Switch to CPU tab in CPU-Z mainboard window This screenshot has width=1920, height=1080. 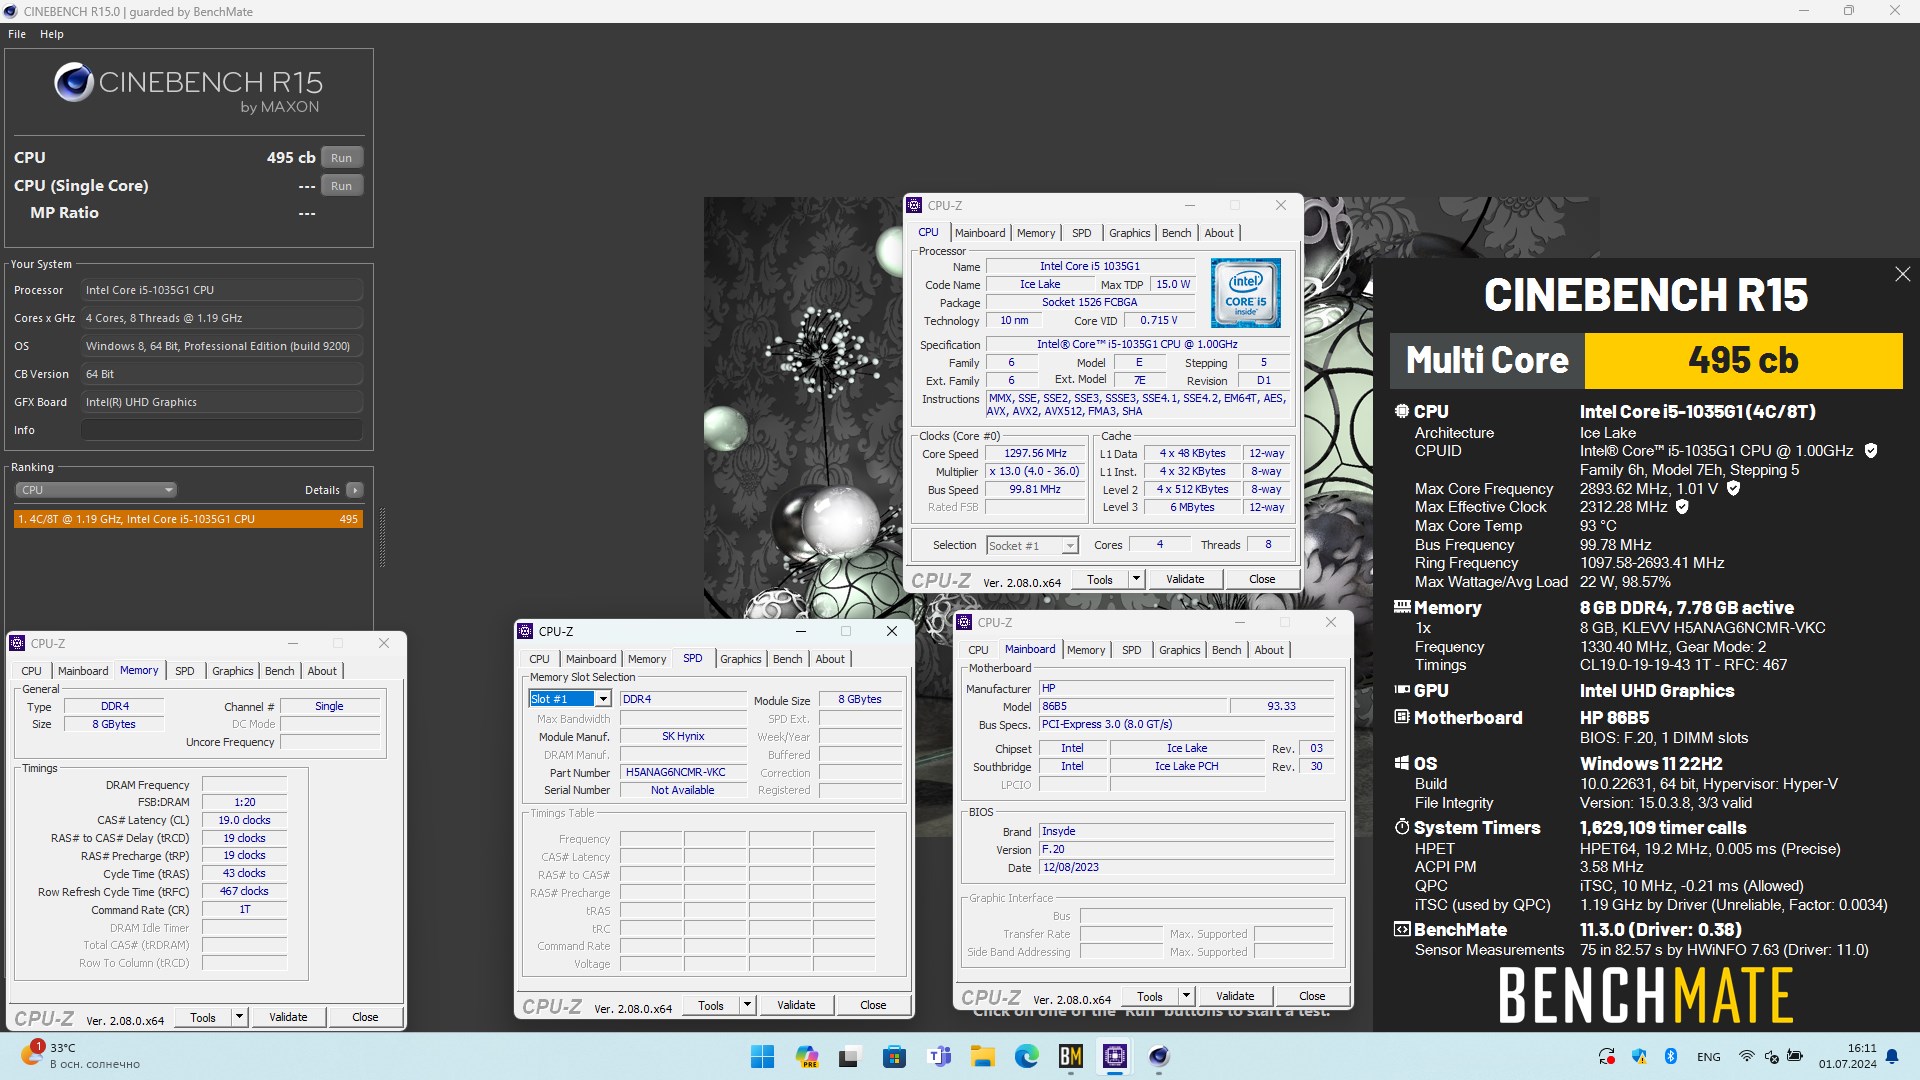pos(978,650)
